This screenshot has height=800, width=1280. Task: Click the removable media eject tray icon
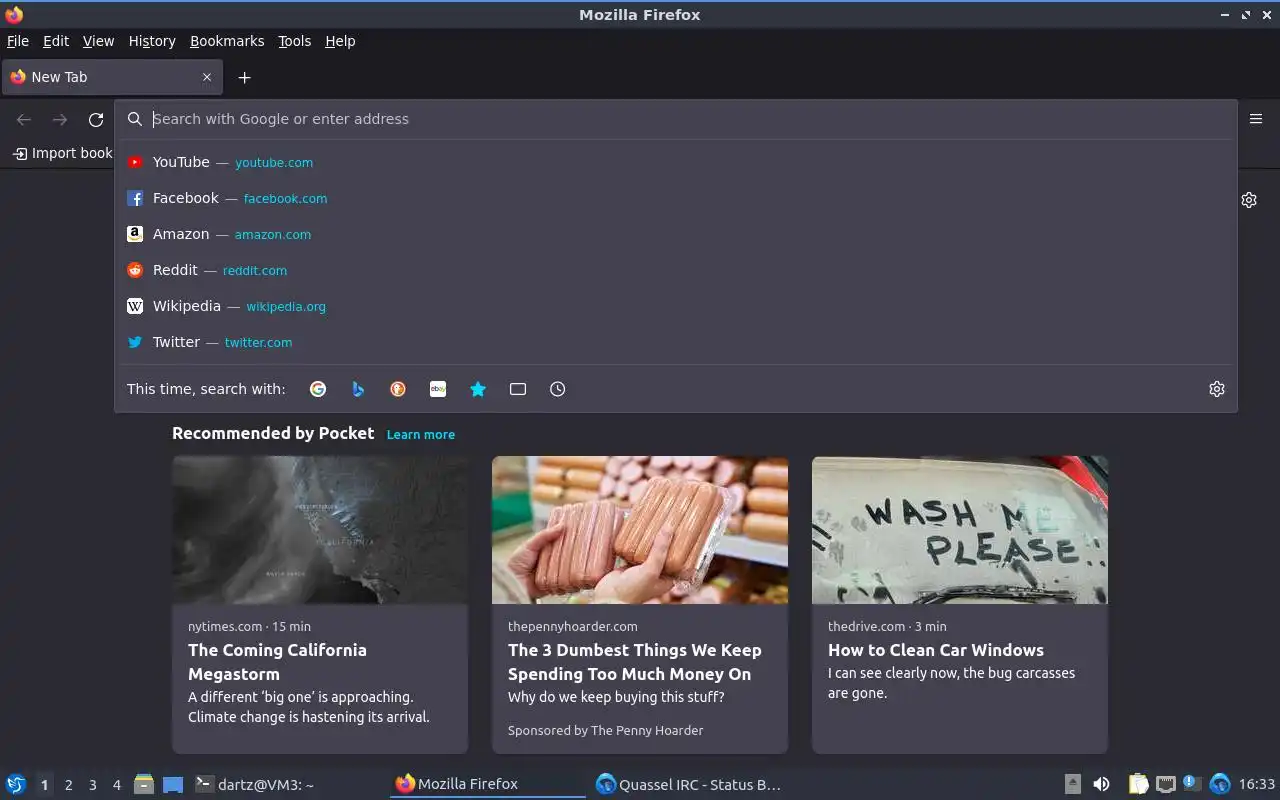(1072, 784)
